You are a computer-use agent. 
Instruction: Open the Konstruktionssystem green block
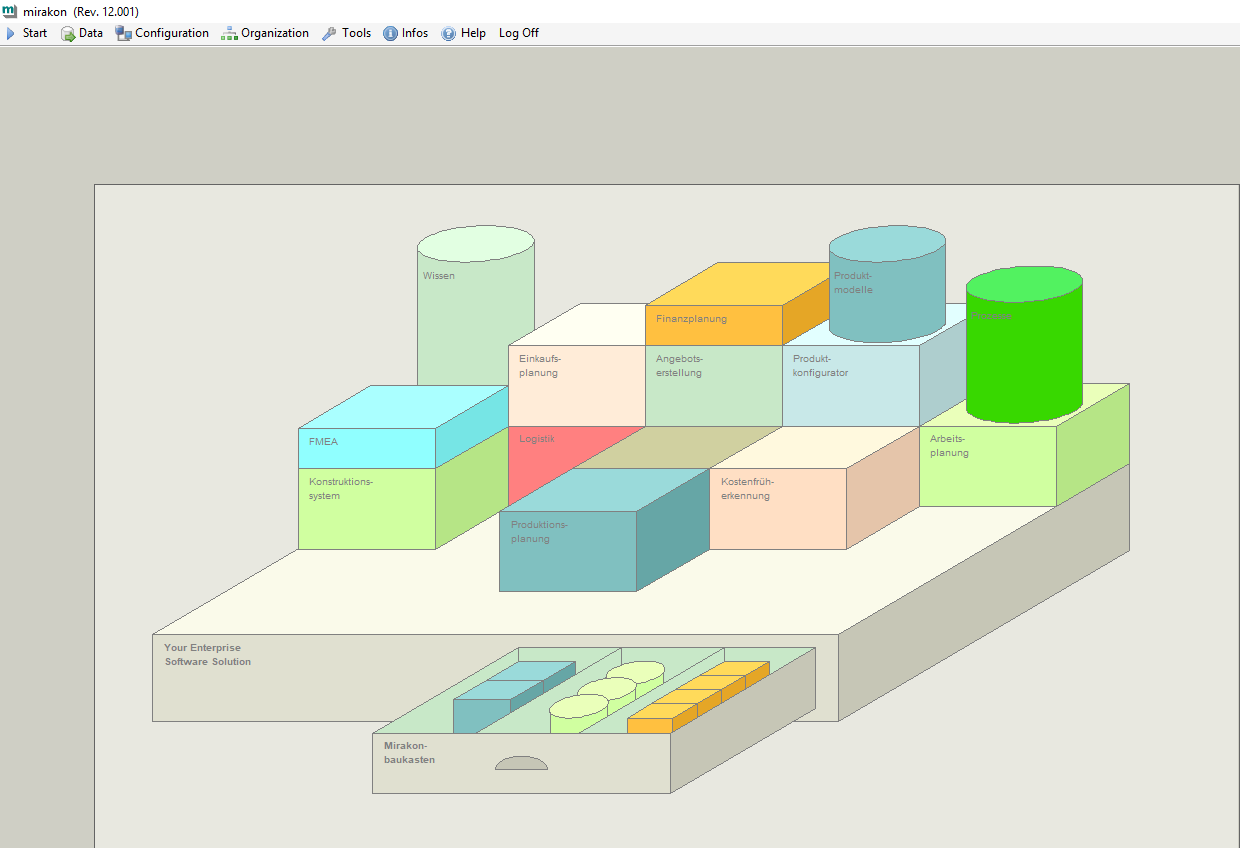click(x=367, y=508)
